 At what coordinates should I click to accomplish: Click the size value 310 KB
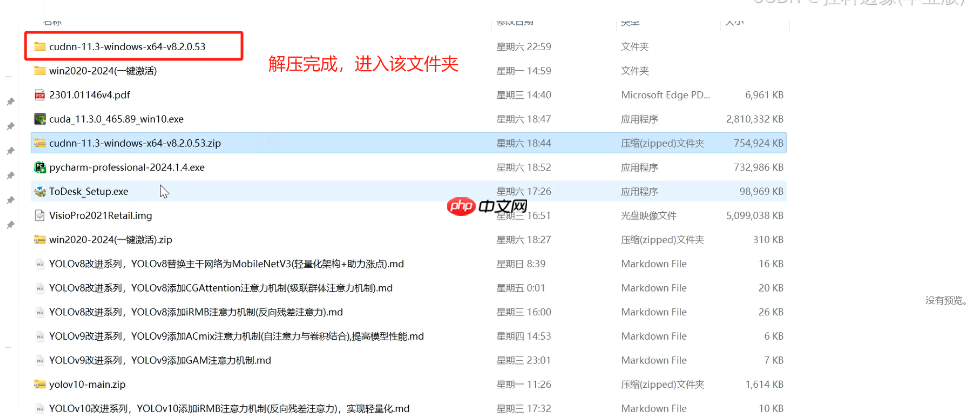770,240
